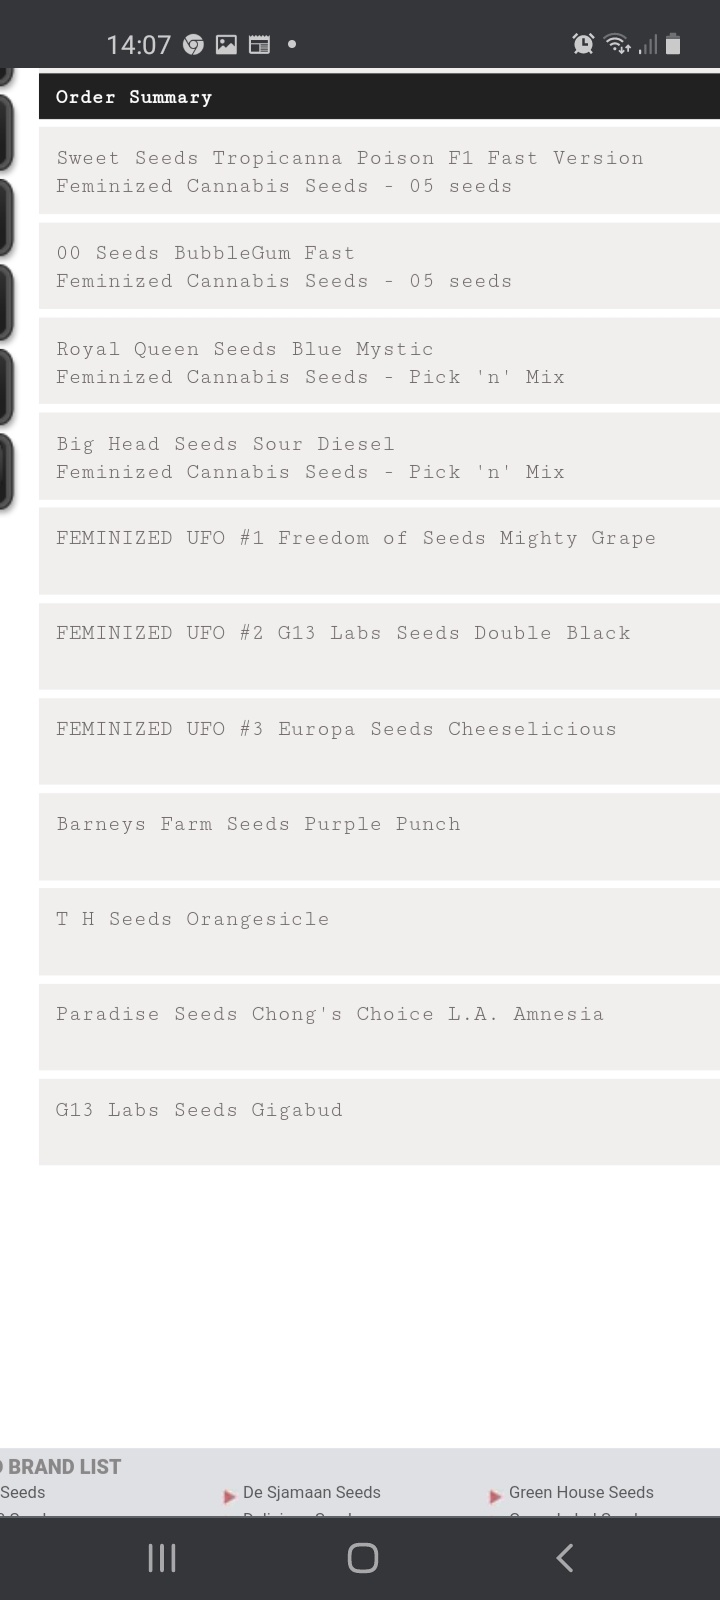Tap the battery status icon
The height and width of the screenshot is (1600, 720).
(x=673, y=43)
